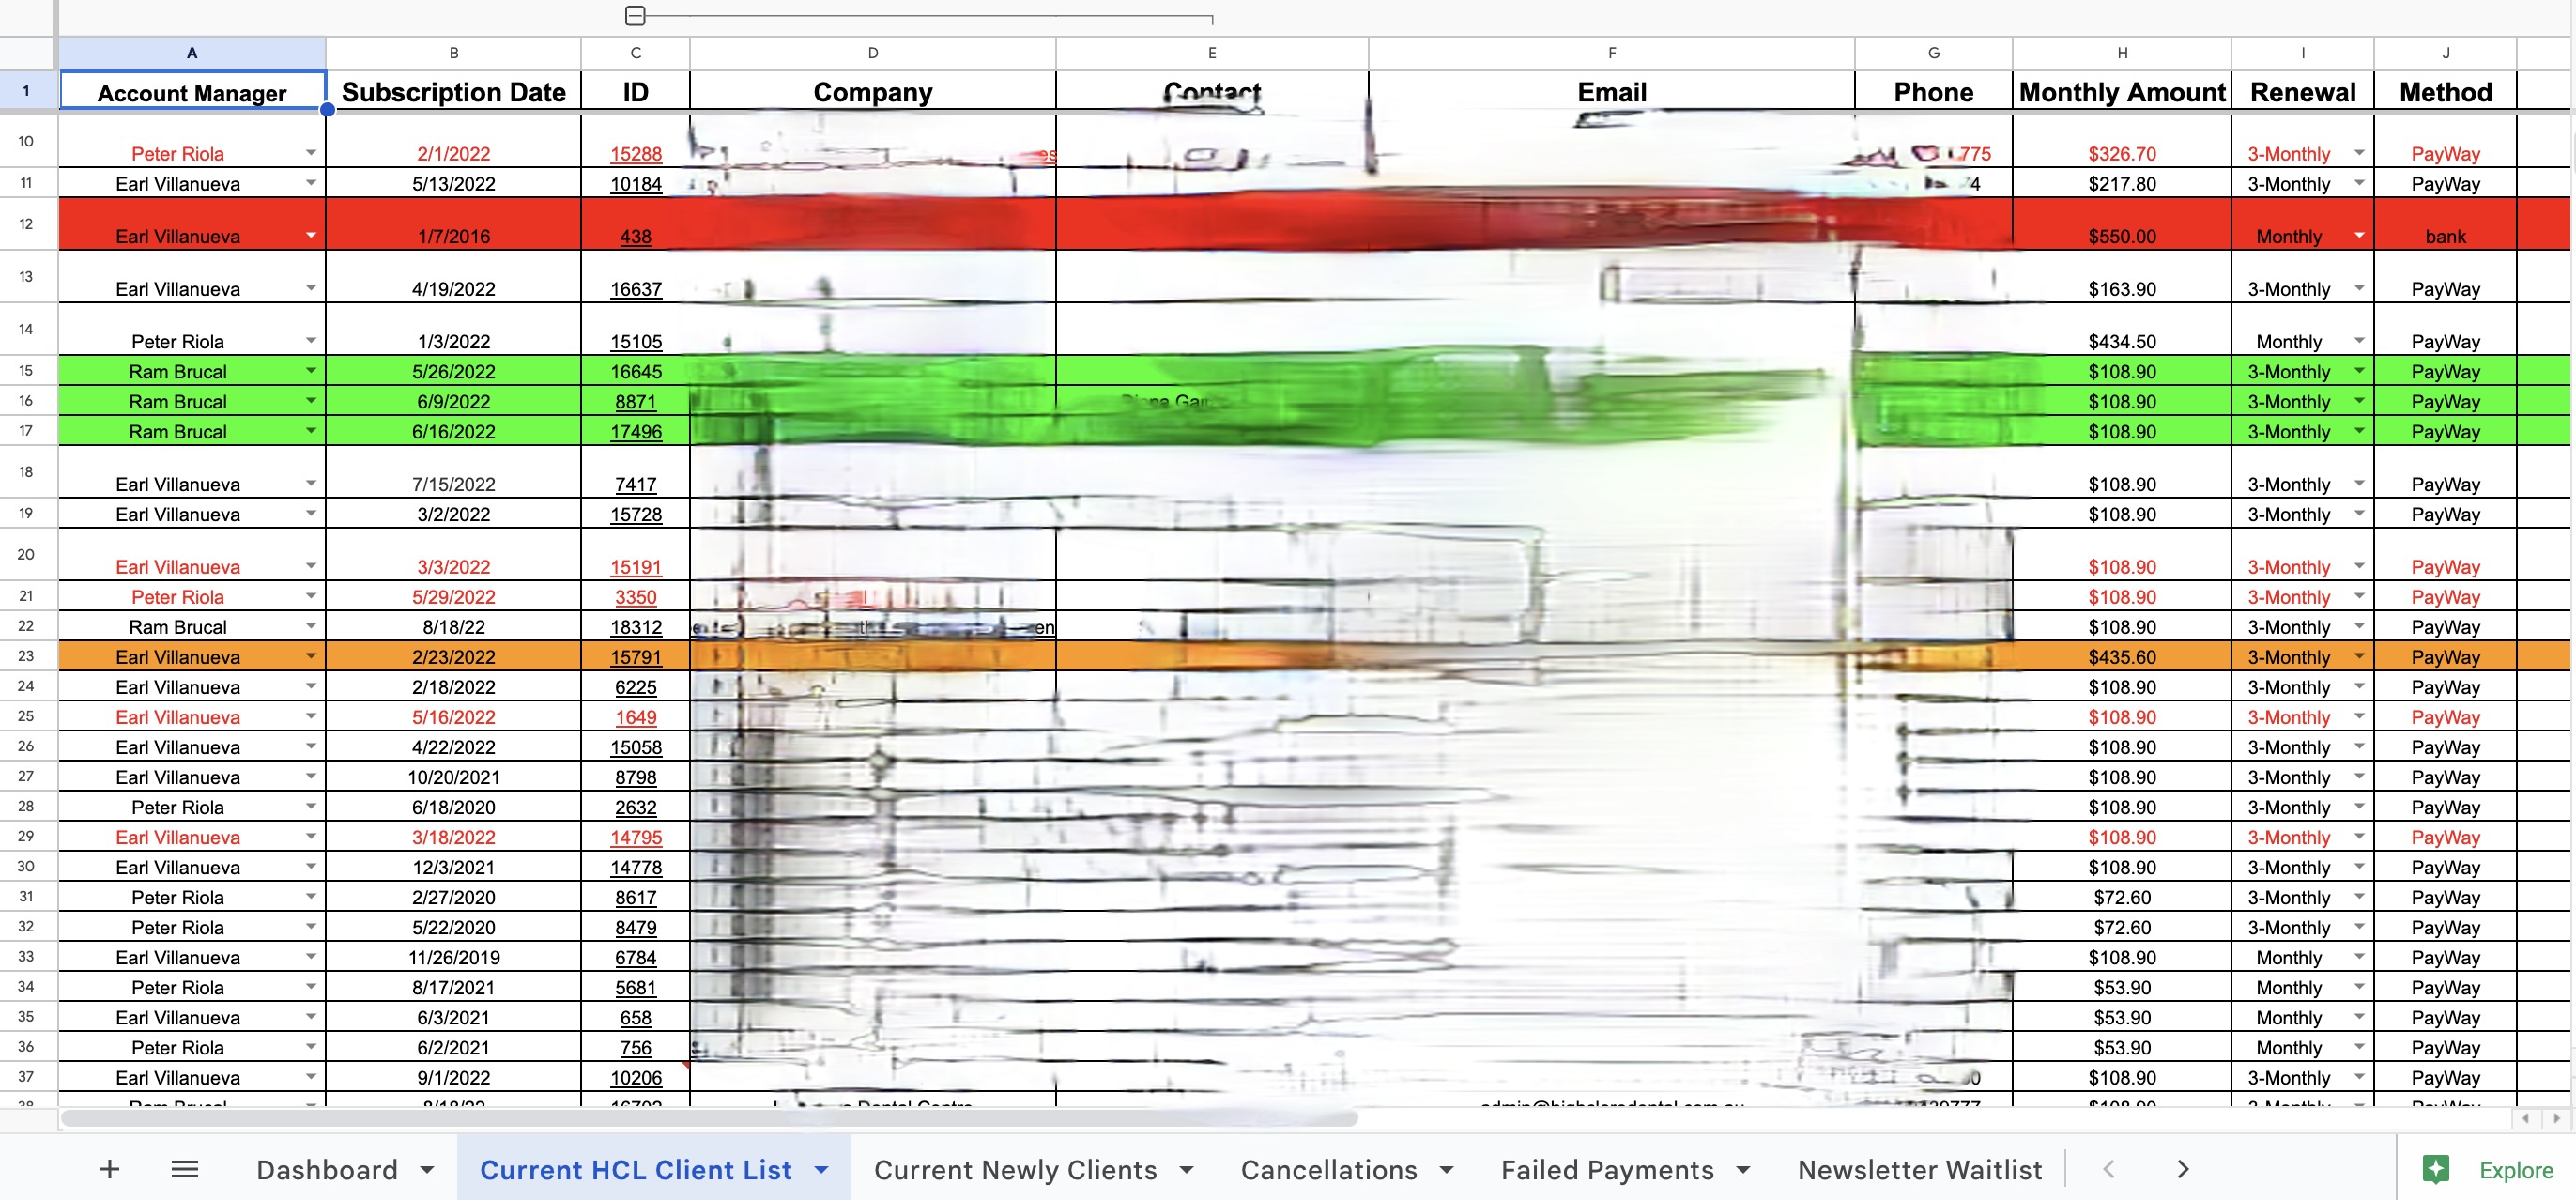Open Failed Payments tab menu arrow
Image resolution: width=2576 pixels, height=1200 pixels.
[x=1743, y=1170]
